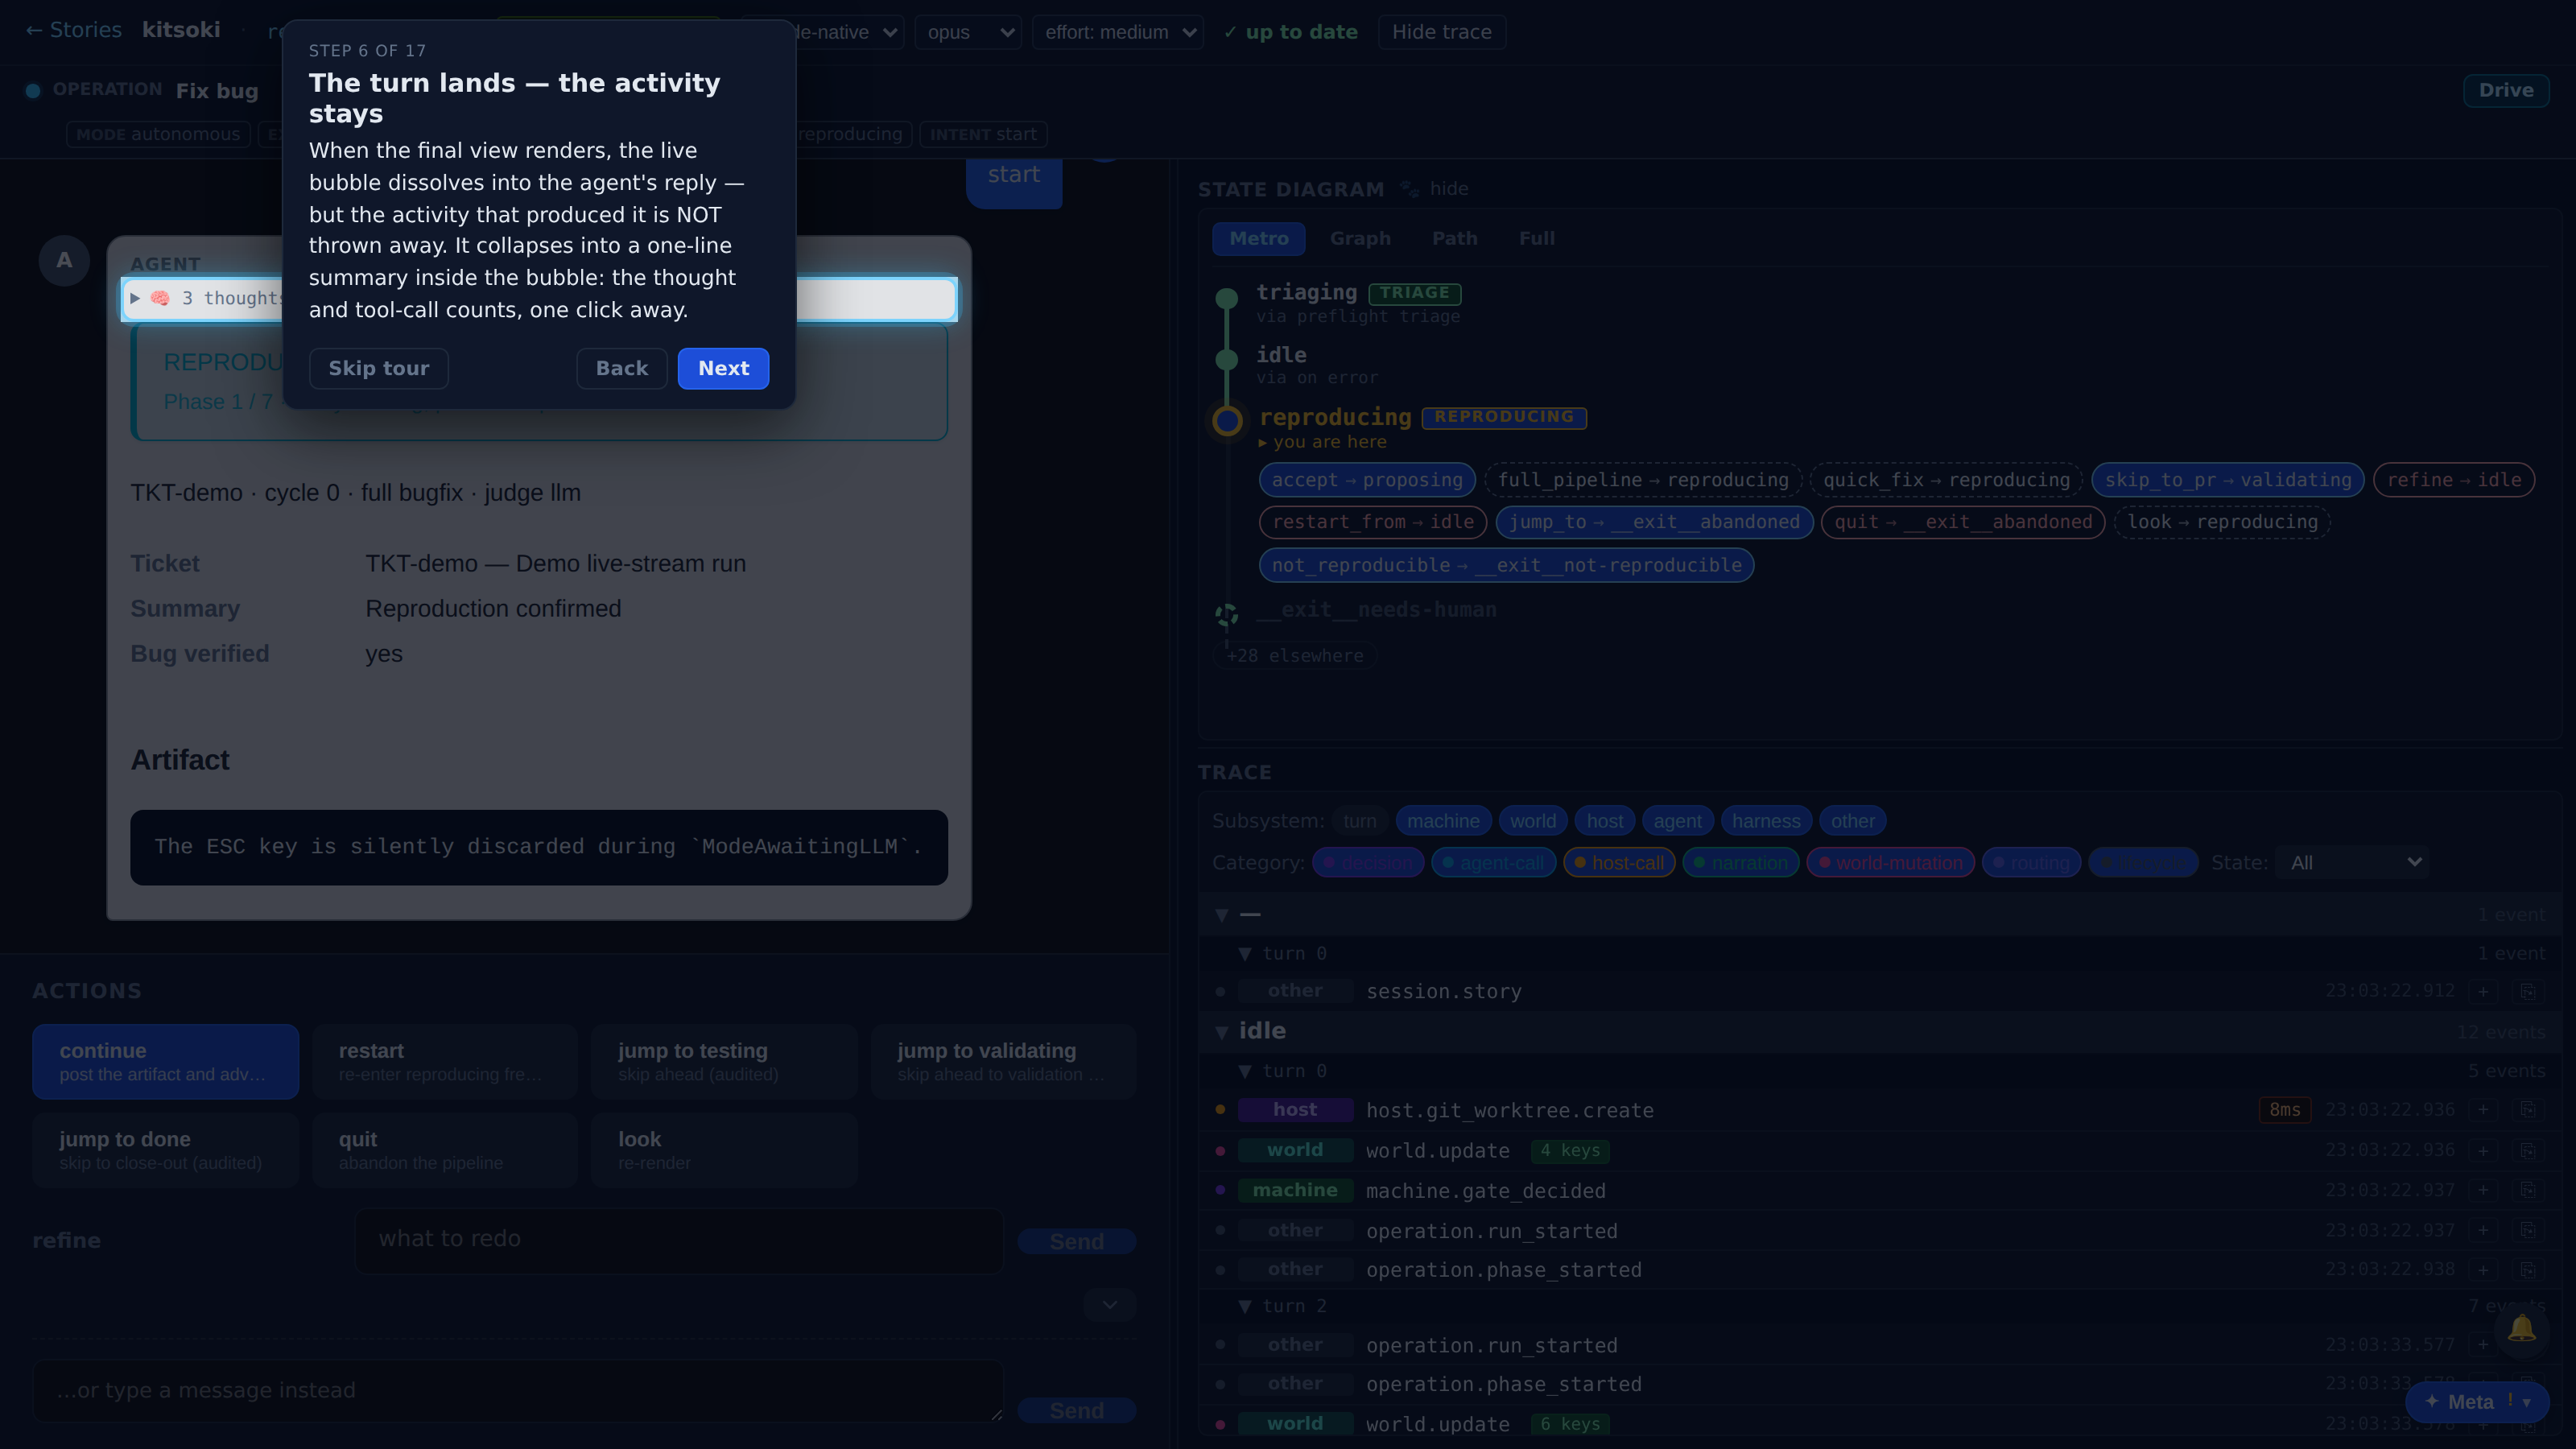Click the triaging station node
The height and width of the screenshot is (1449, 2576).
[x=1227, y=297]
